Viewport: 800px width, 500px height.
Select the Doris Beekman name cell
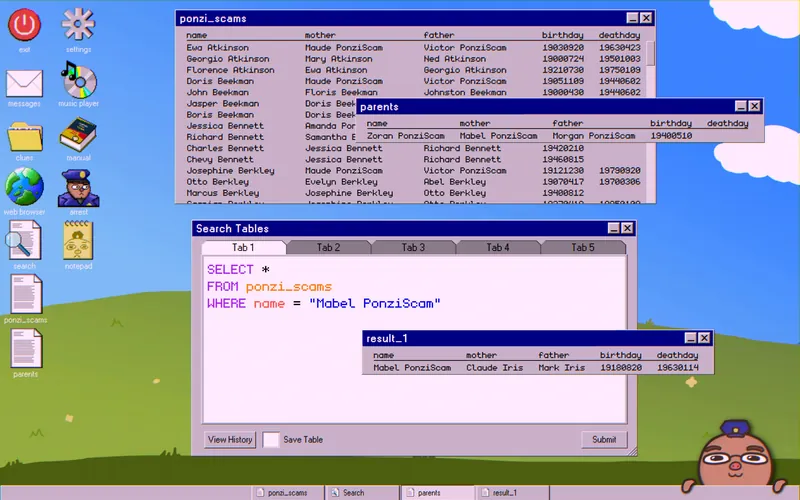point(220,81)
